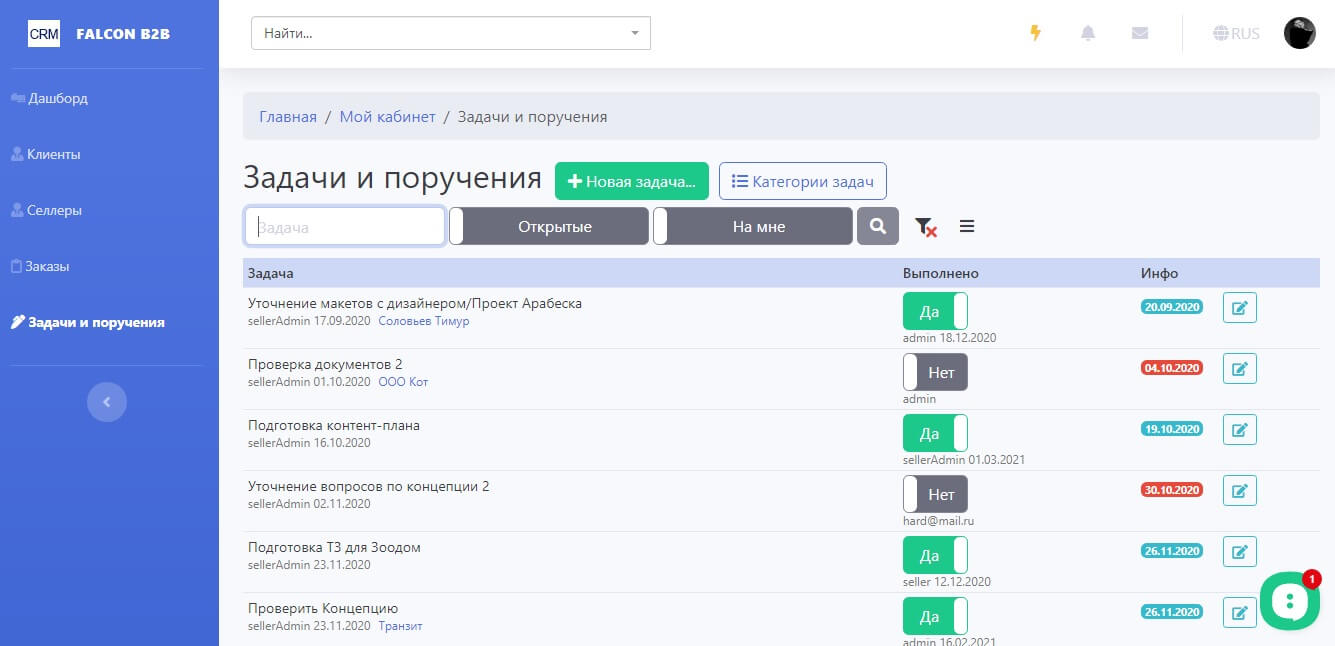1335x646 pixels.
Task: Open Соловьев Тимур client link
Action: click(424, 321)
